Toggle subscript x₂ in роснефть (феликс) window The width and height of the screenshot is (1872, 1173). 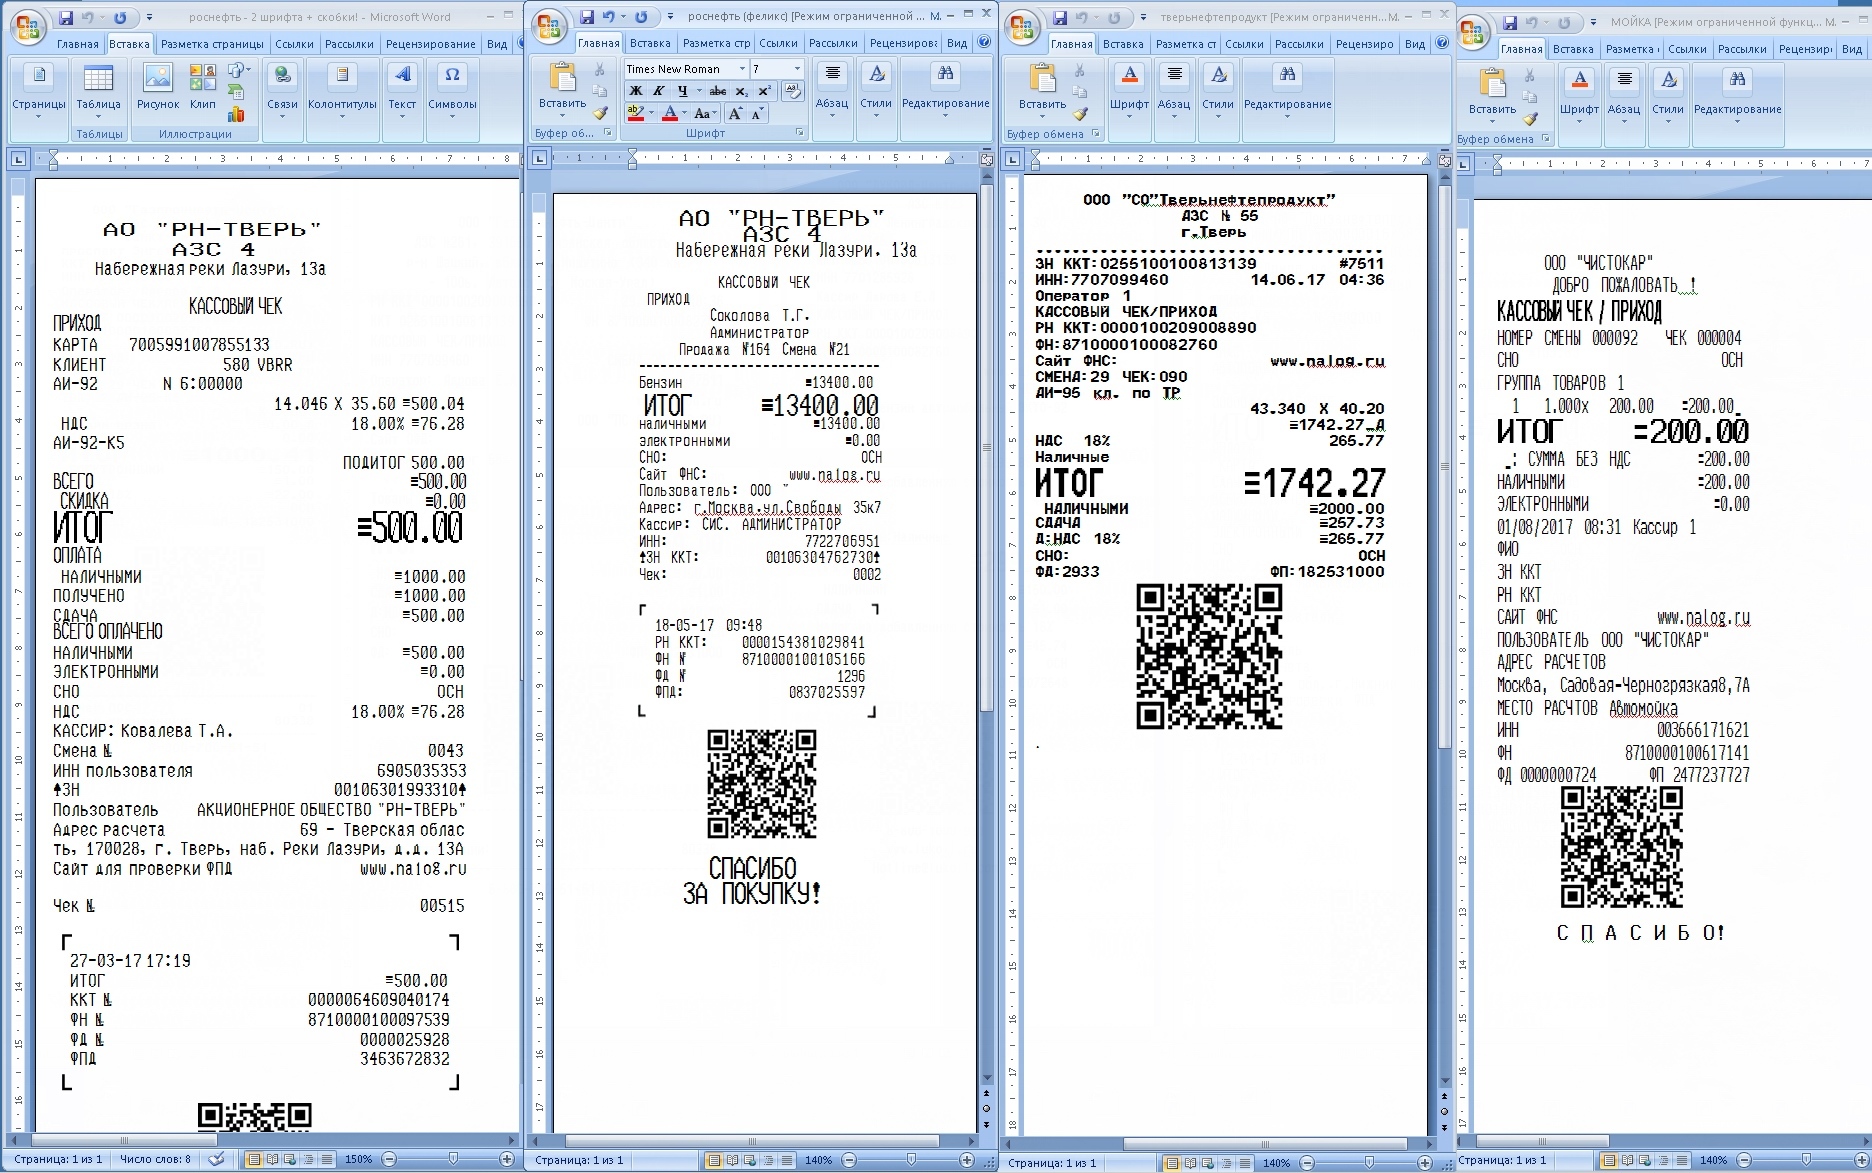click(741, 91)
